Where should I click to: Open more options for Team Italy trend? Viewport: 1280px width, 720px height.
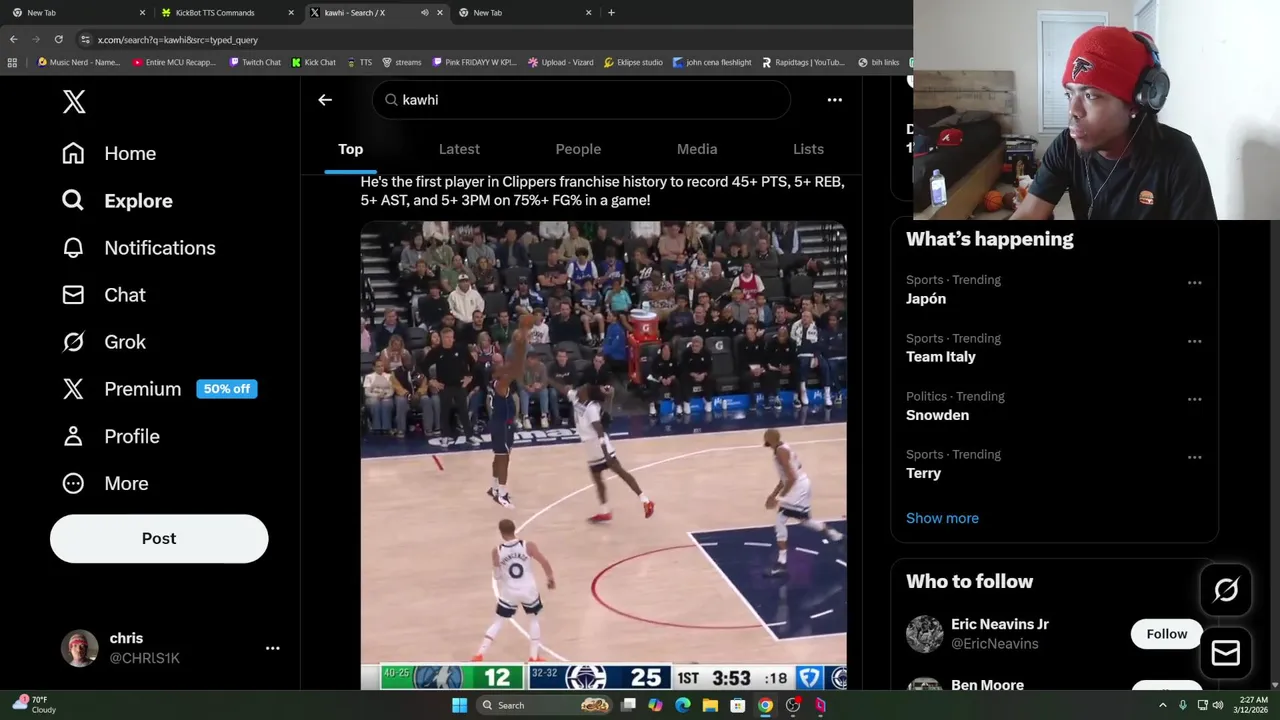coord(1194,341)
